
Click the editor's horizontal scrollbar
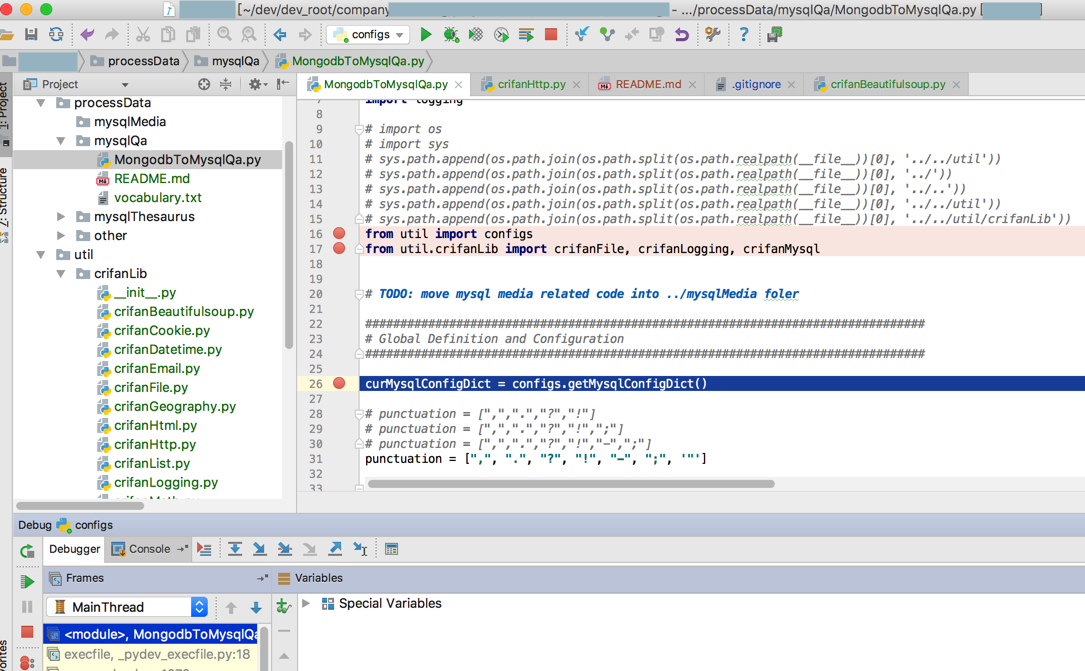(x=570, y=484)
